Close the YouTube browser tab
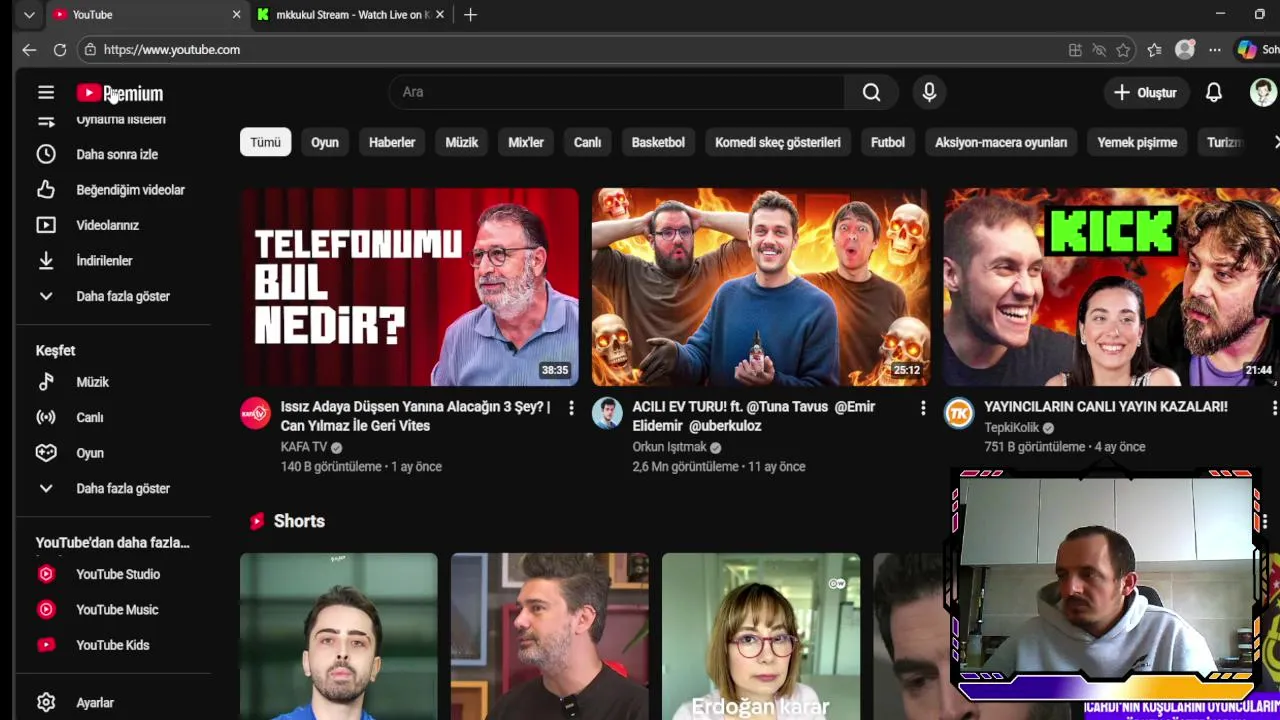This screenshot has width=1280, height=720. click(x=236, y=15)
